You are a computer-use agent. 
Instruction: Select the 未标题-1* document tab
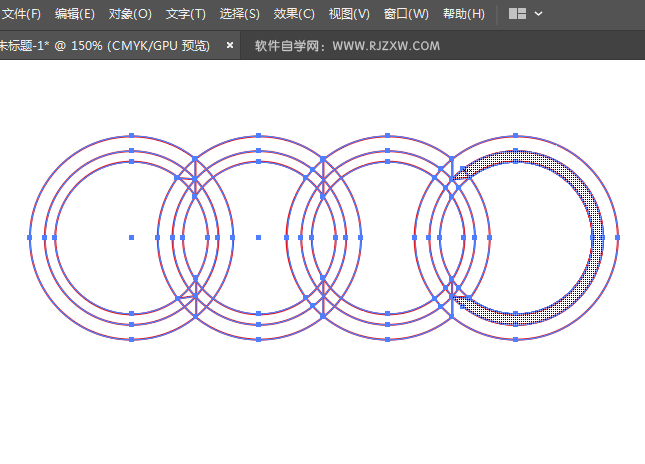(104, 45)
